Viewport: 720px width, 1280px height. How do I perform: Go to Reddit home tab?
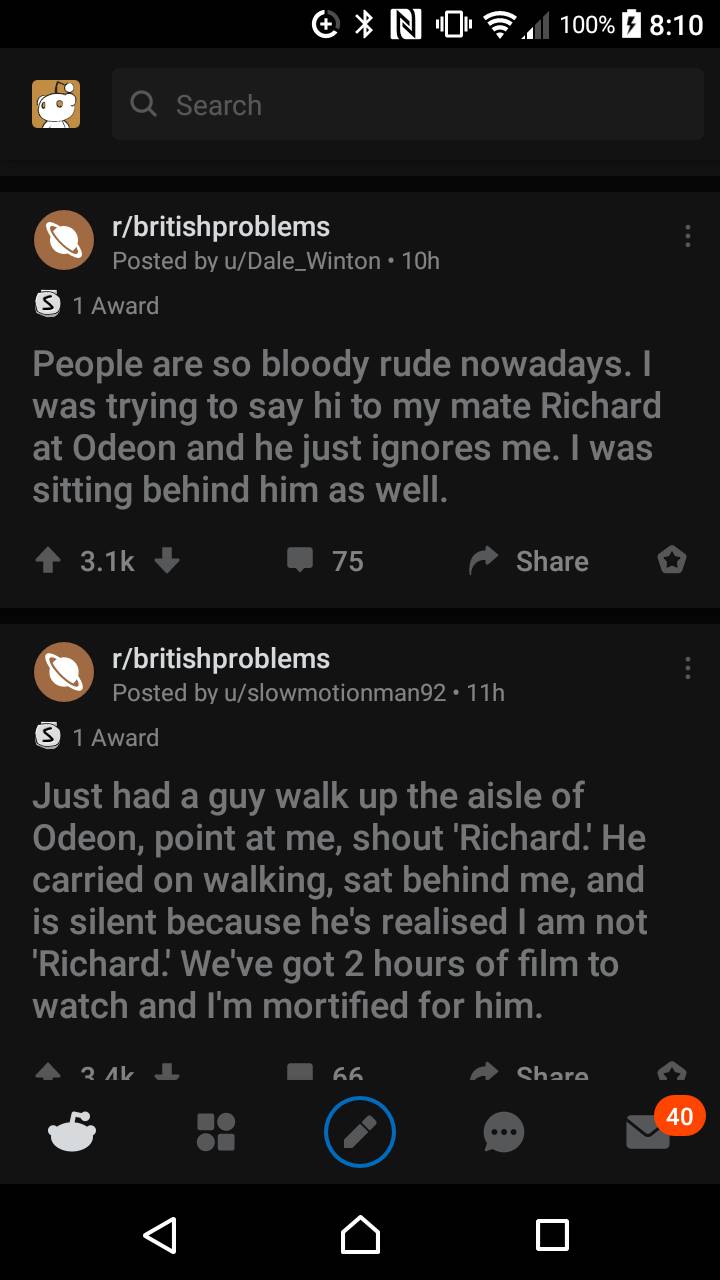72,1132
